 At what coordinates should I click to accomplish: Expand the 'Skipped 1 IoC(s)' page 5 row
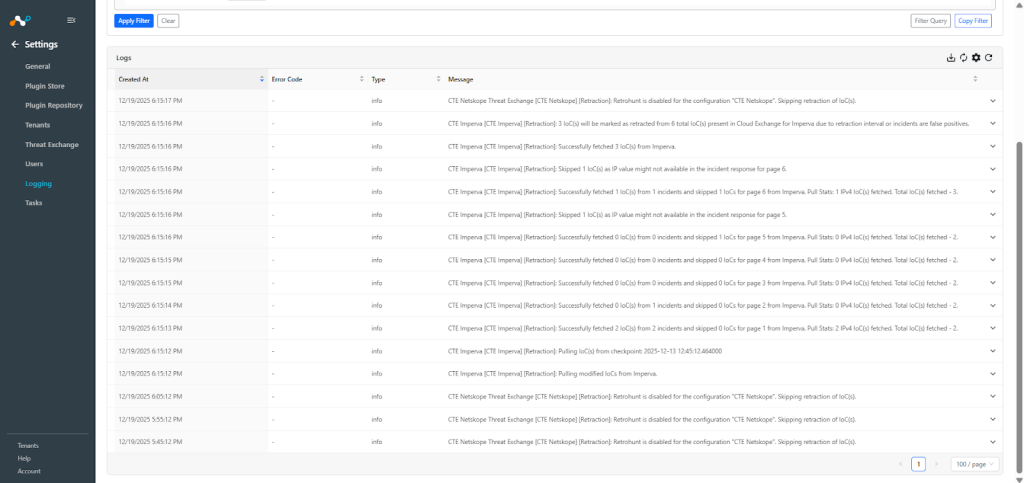[993, 214]
